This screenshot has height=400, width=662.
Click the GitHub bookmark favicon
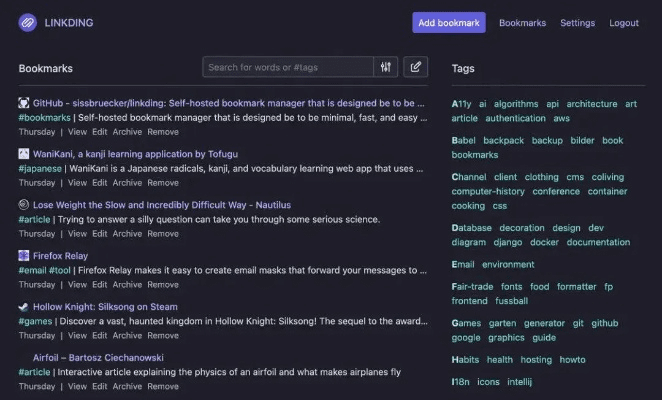[24, 103]
